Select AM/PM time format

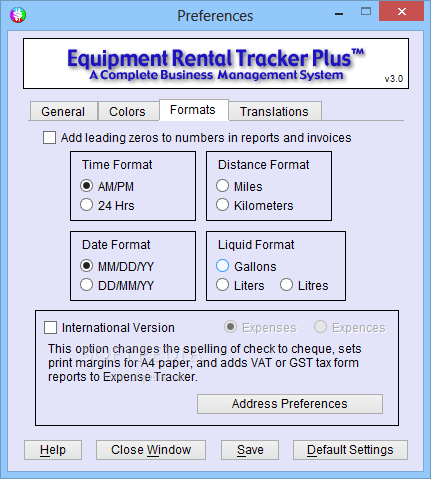(86, 186)
